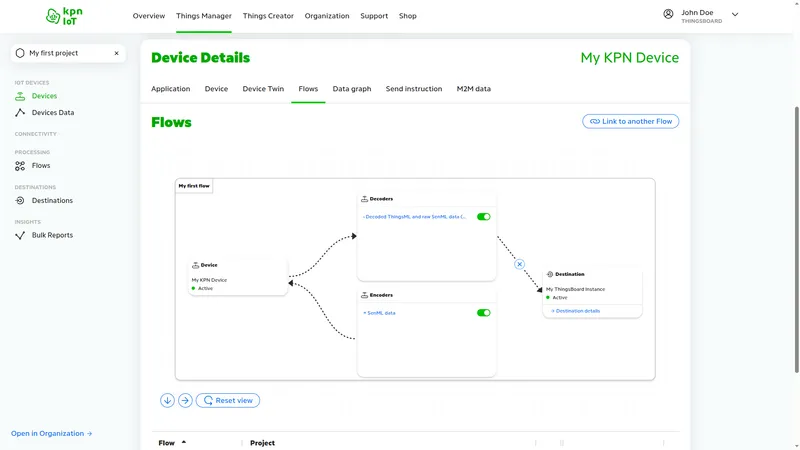This screenshot has width=800, height=450.
Task: Open the Send instruction tab
Action: [414, 89]
